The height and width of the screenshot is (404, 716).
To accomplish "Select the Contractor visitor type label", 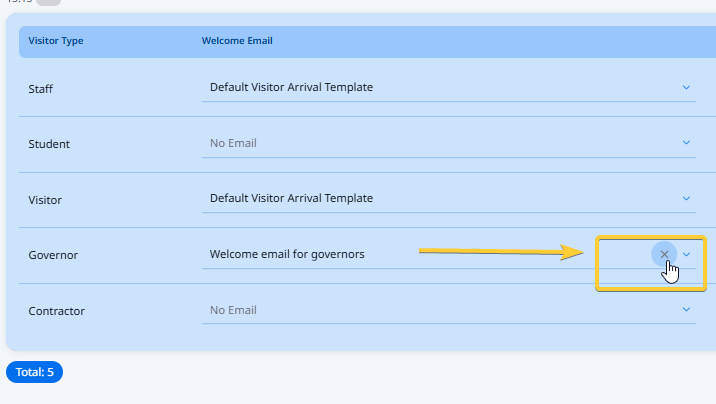I will click(56, 311).
